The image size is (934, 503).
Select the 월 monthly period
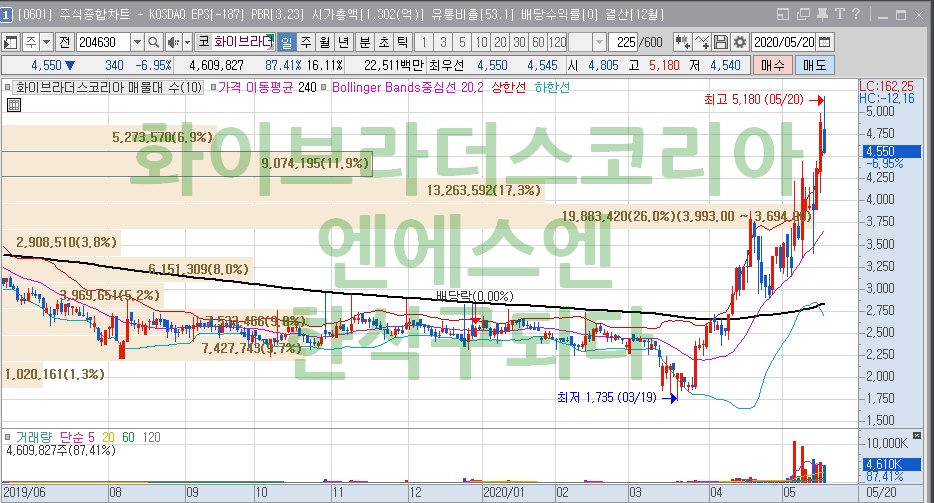[x=324, y=42]
